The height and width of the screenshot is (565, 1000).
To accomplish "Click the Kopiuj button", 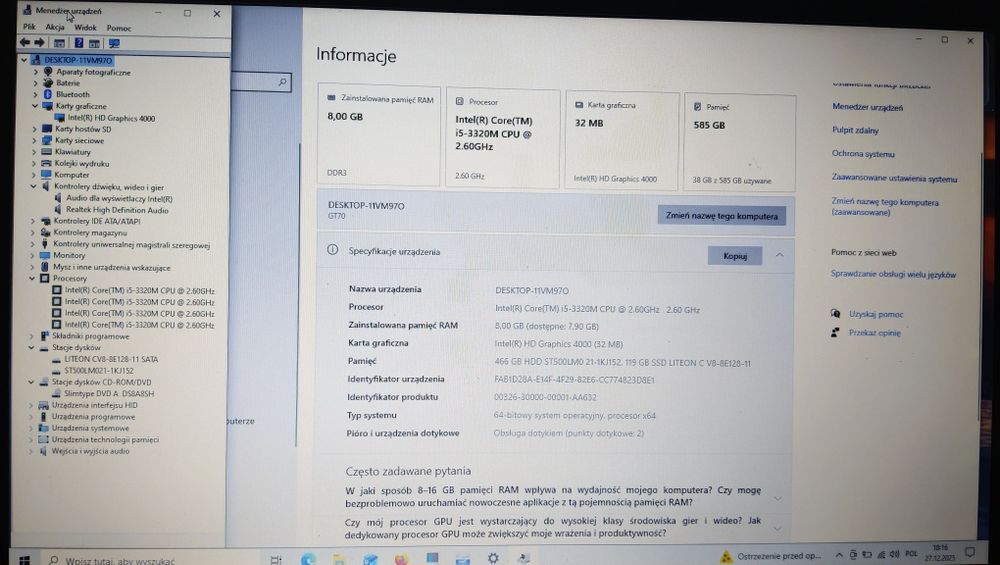I will coord(735,256).
